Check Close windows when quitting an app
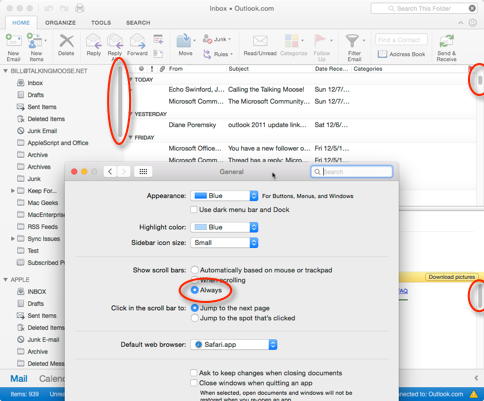 tap(194, 383)
